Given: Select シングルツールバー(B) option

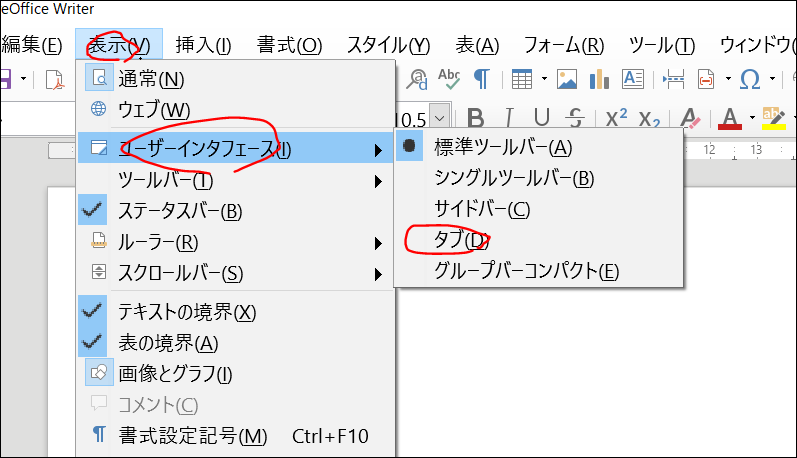Looking at the screenshot, I should (x=539, y=178).
